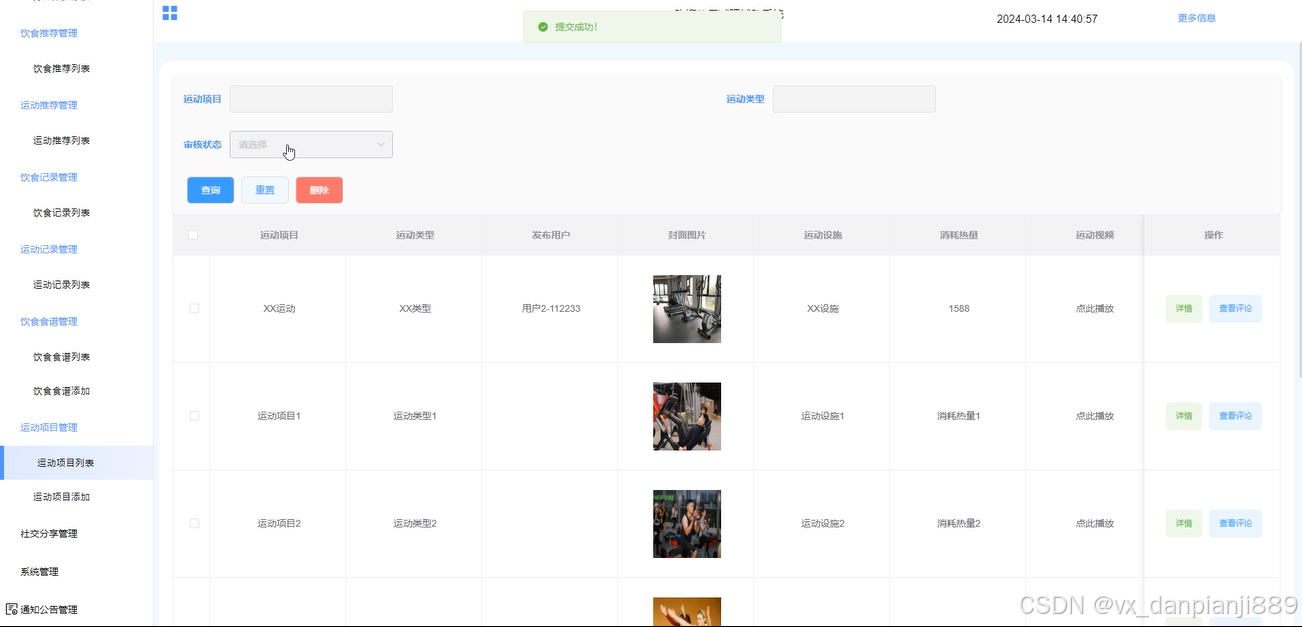
Task: Click the calorie value 1588
Action: 959,308
